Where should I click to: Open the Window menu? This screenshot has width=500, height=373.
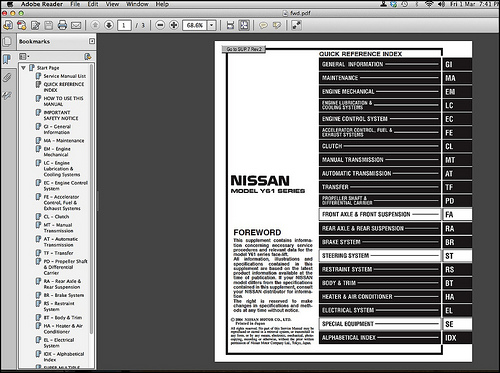(137, 4)
